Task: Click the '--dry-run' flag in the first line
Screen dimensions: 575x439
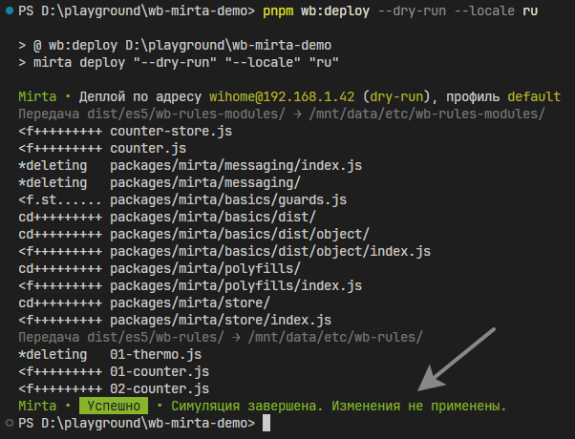Action: pos(411,11)
